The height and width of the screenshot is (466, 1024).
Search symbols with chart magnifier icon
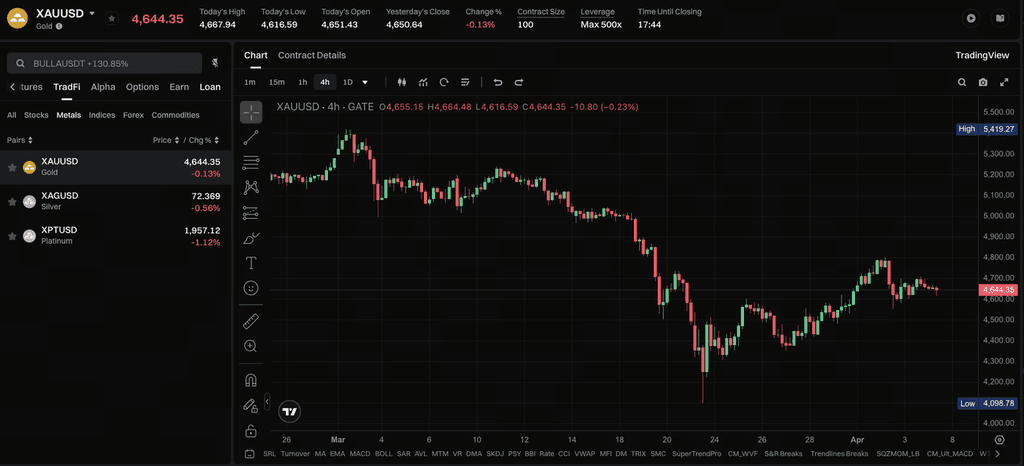pos(962,82)
